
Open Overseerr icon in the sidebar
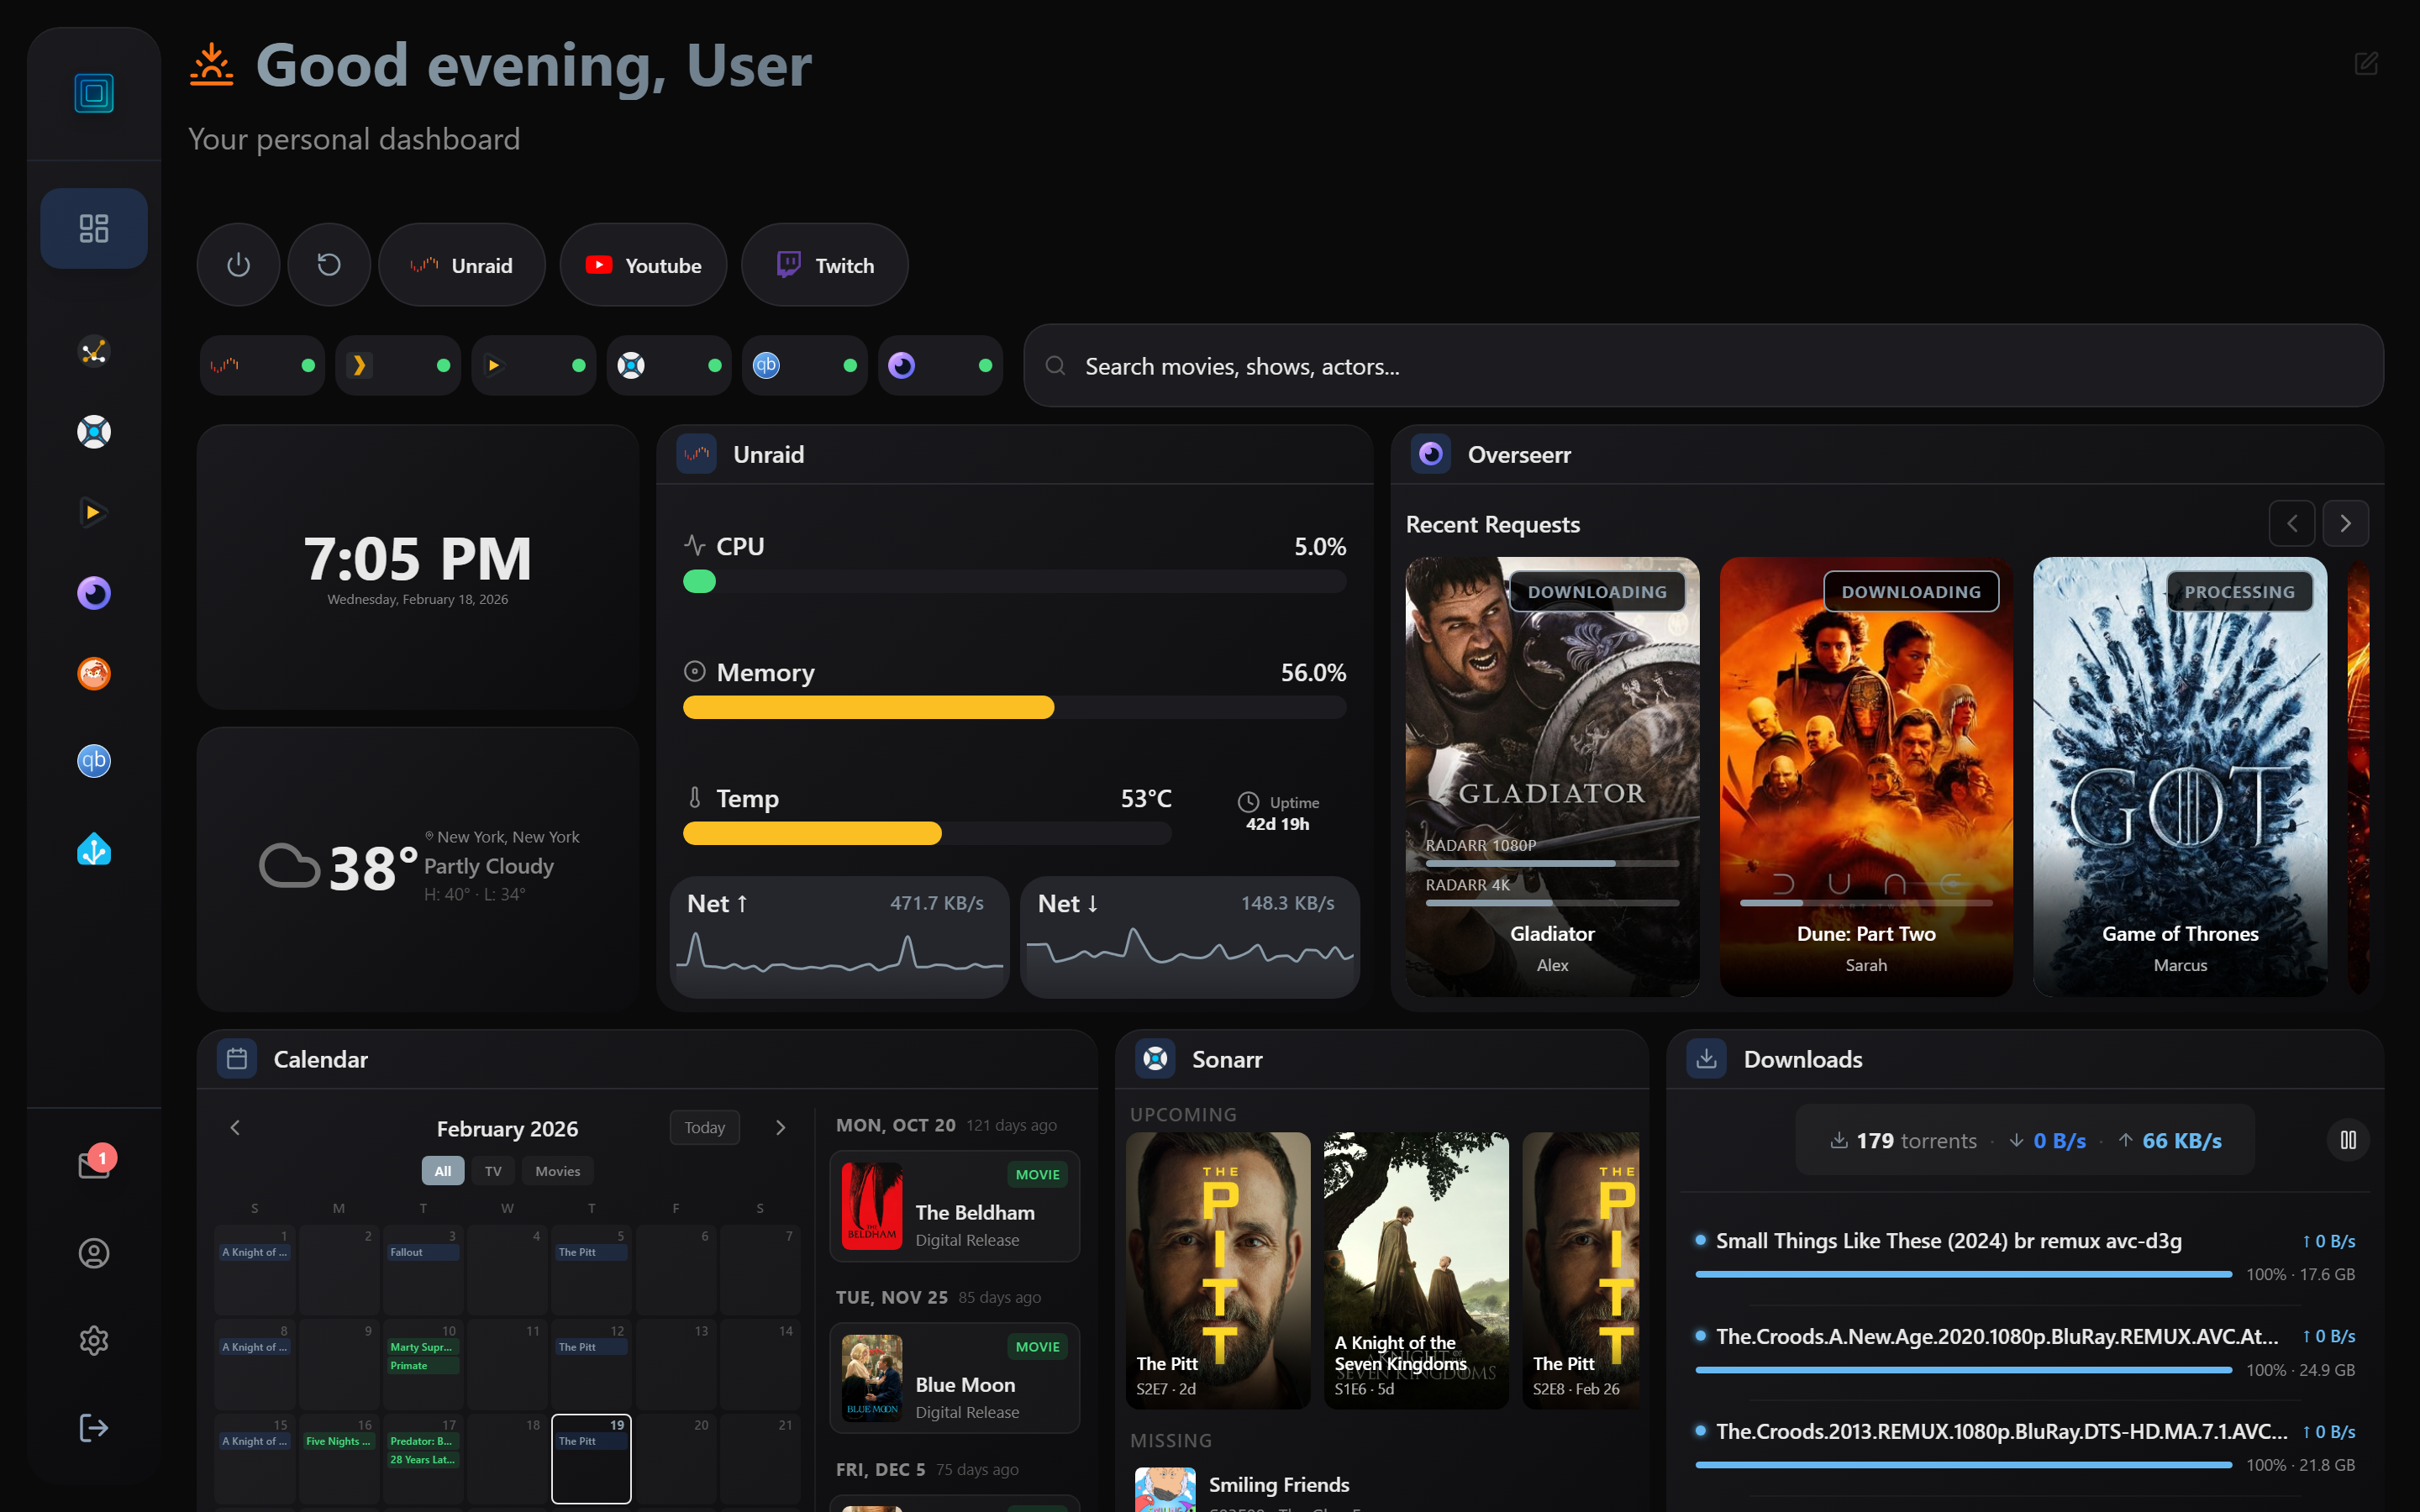pyautogui.click(x=94, y=593)
